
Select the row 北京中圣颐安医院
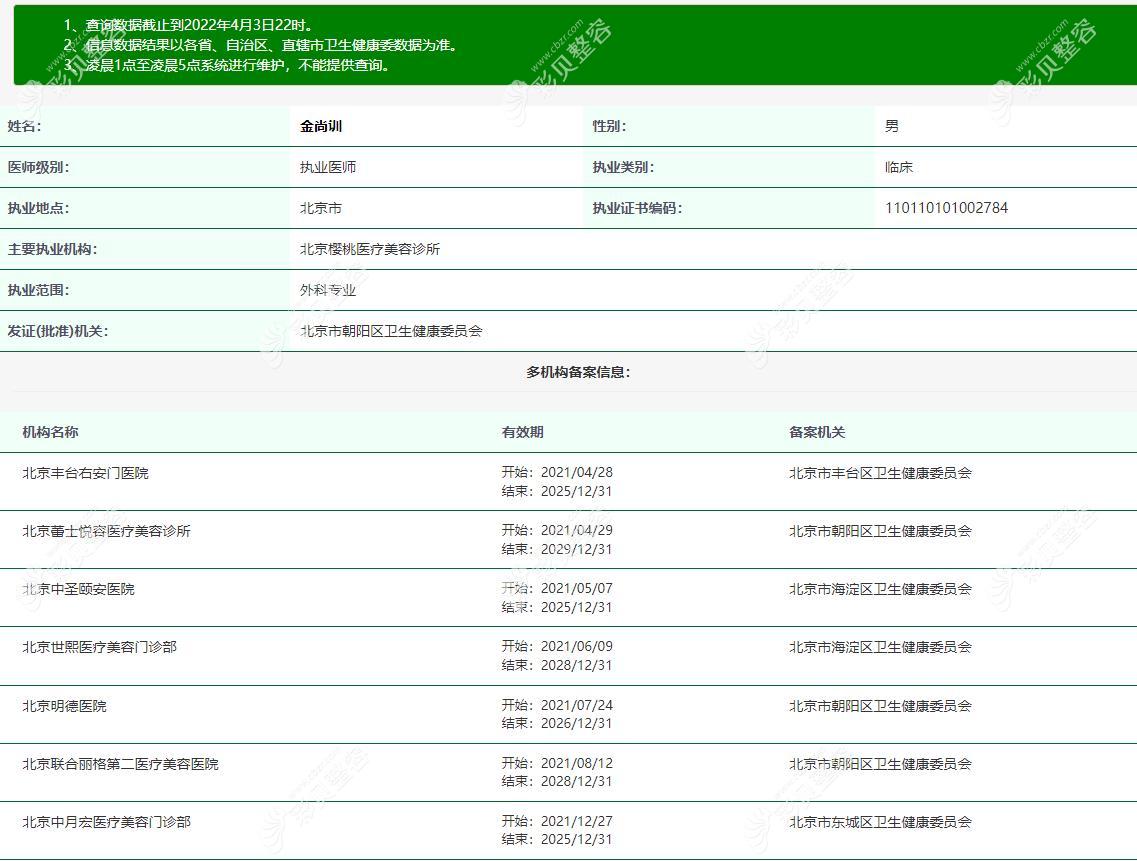coord(568,598)
